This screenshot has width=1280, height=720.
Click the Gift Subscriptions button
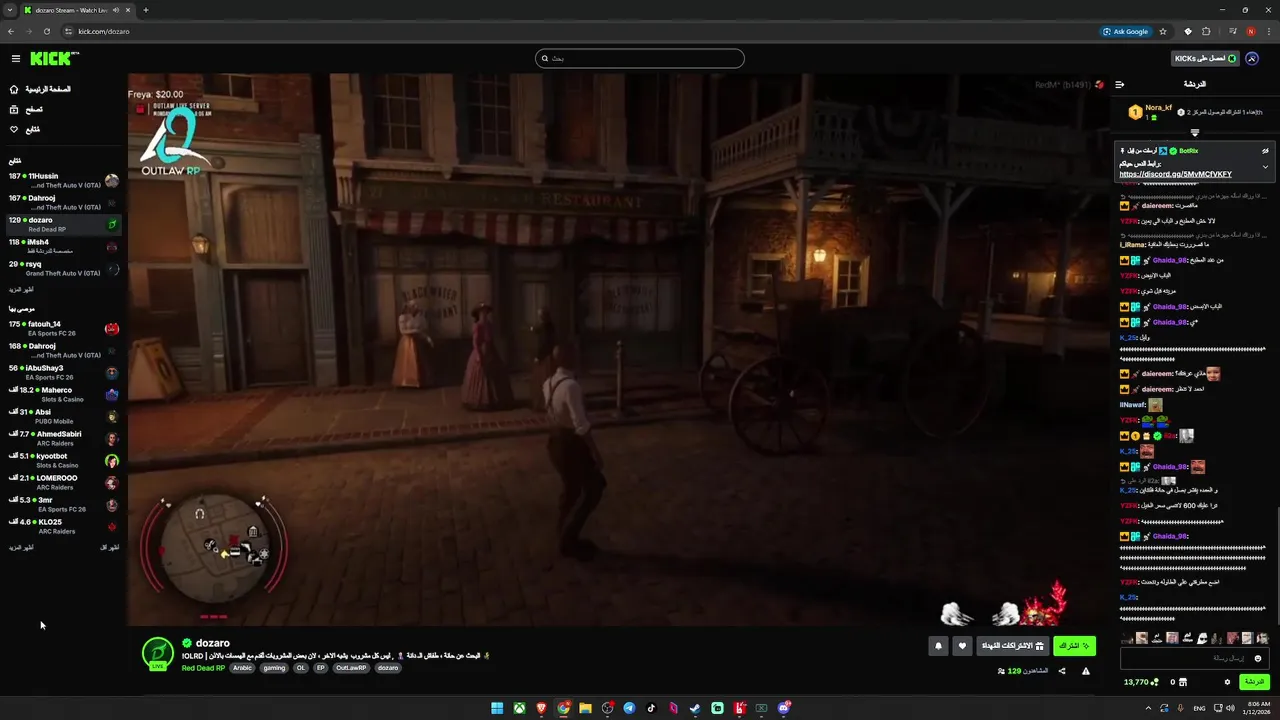point(1012,646)
